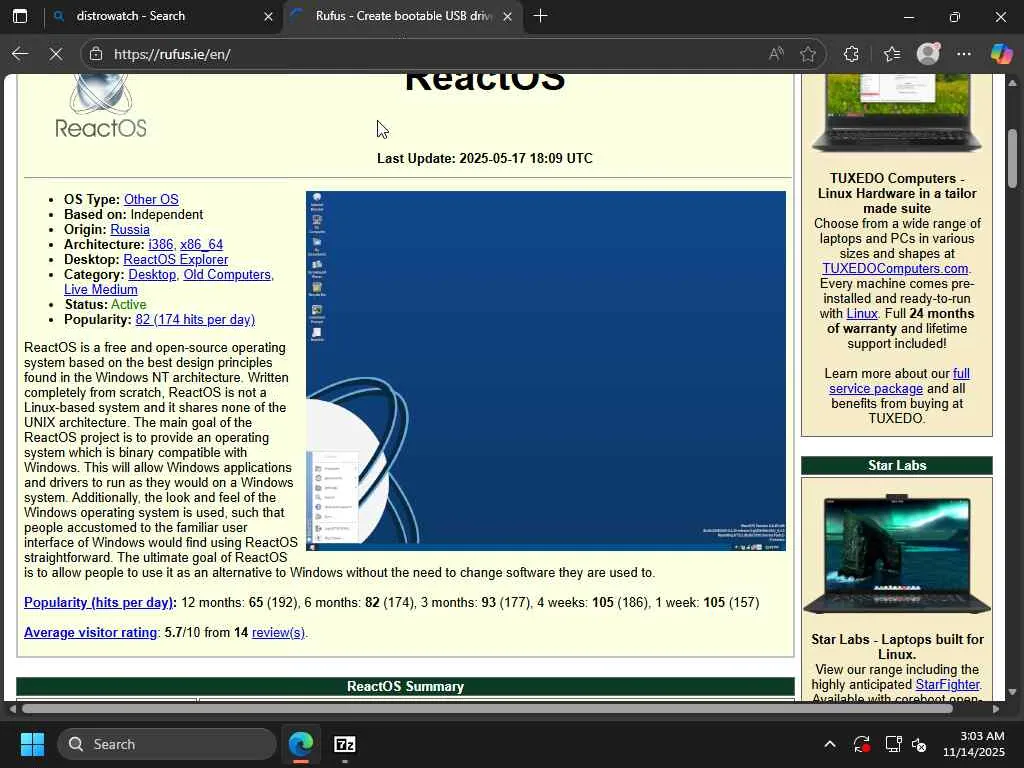The image size is (1024, 768).
Task: Open the Other OS link
Action: tap(151, 199)
